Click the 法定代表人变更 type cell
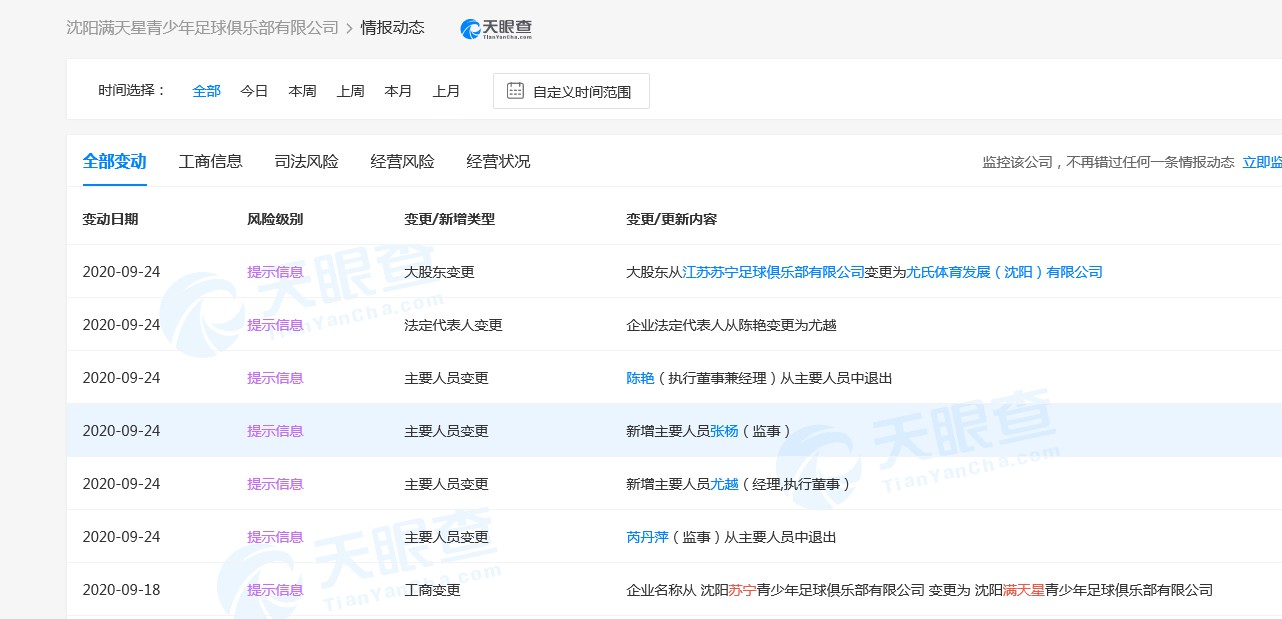Image resolution: width=1282 pixels, height=619 pixels. (453, 325)
